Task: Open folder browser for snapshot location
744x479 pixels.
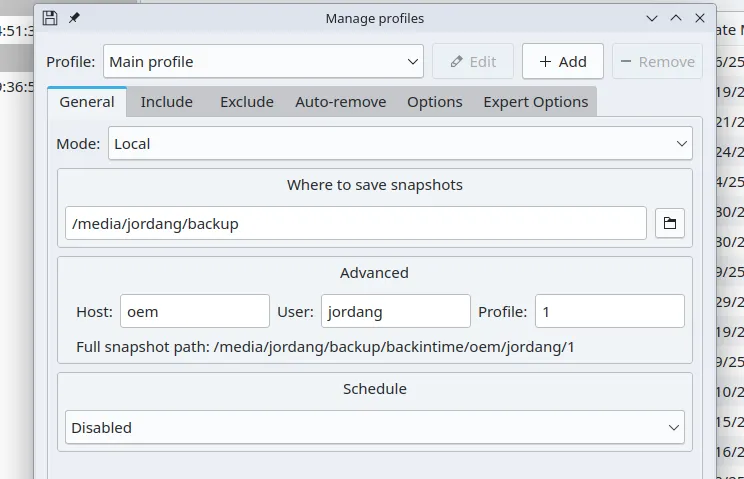Action: pyautogui.click(x=669, y=224)
